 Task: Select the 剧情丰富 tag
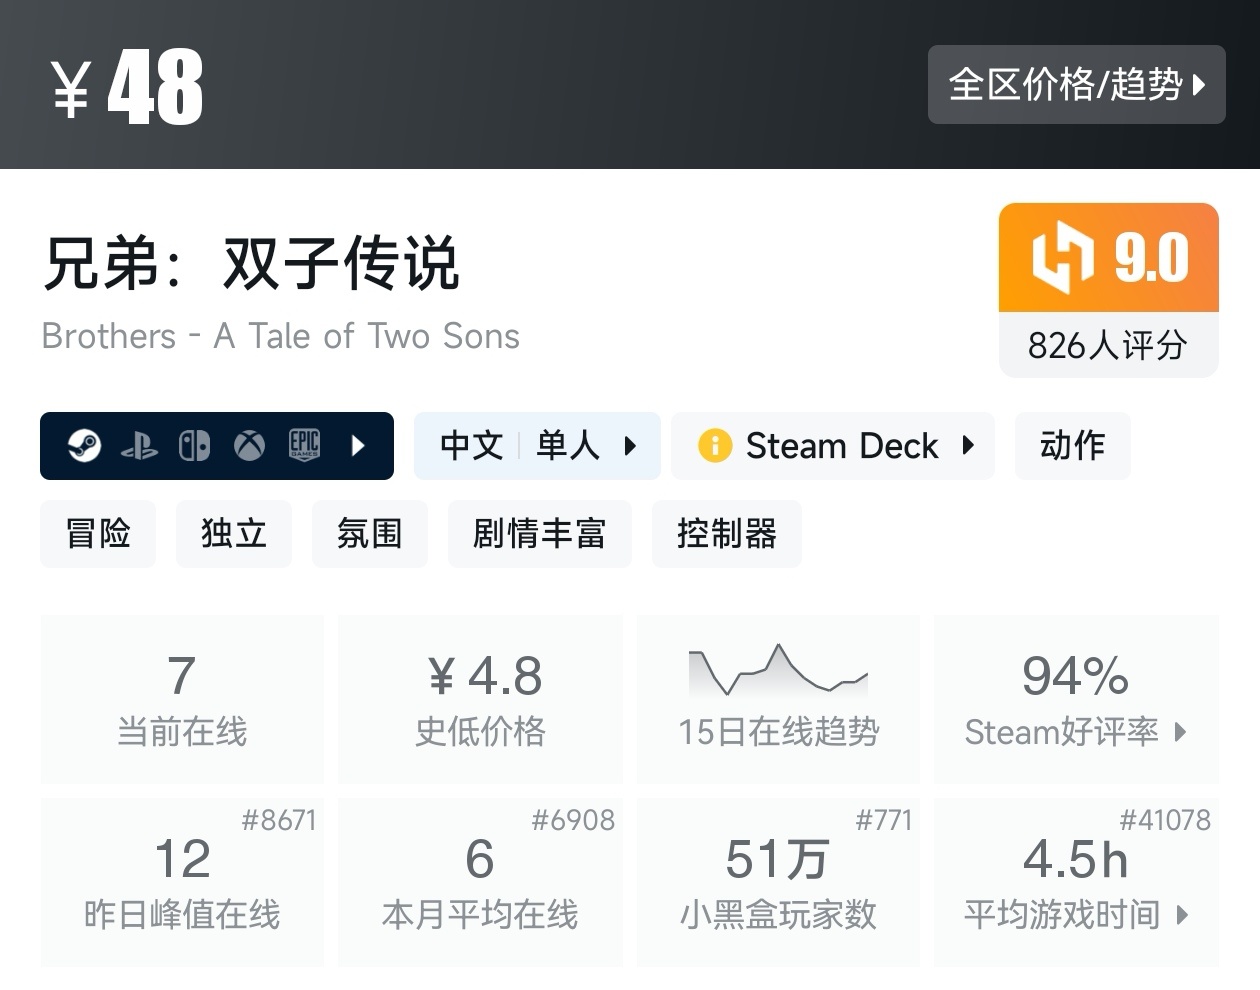tap(539, 534)
